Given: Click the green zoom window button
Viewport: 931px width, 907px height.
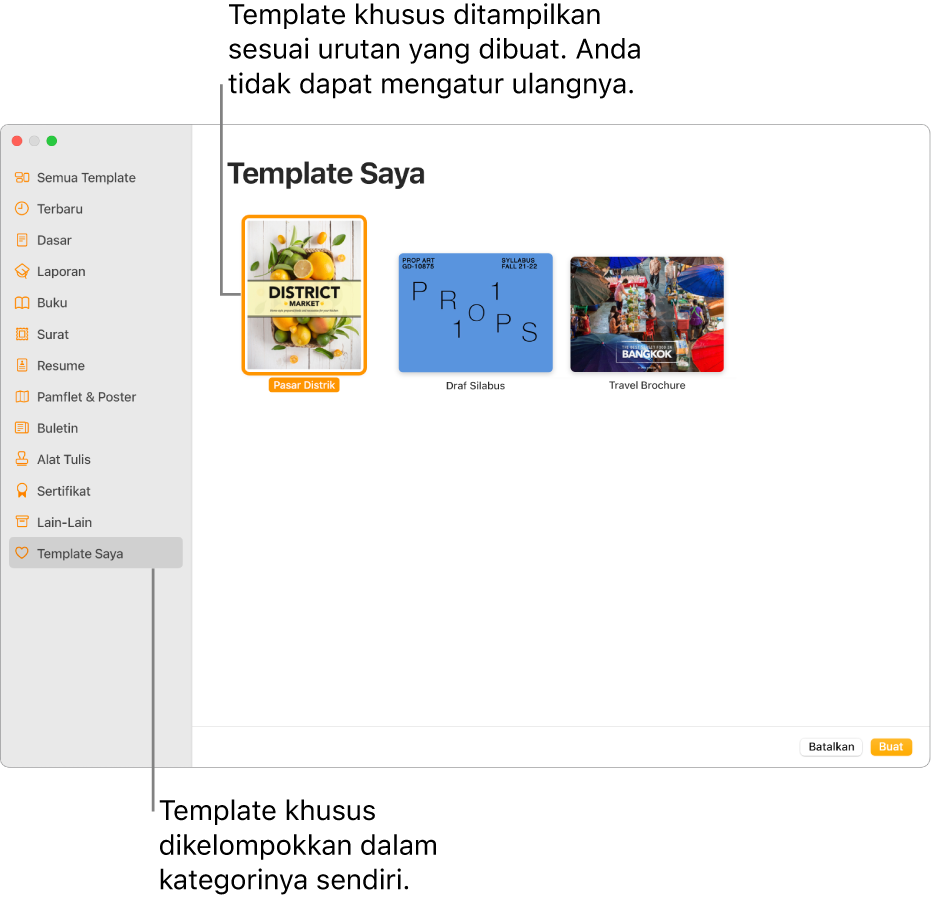Looking at the screenshot, I should (x=52, y=141).
